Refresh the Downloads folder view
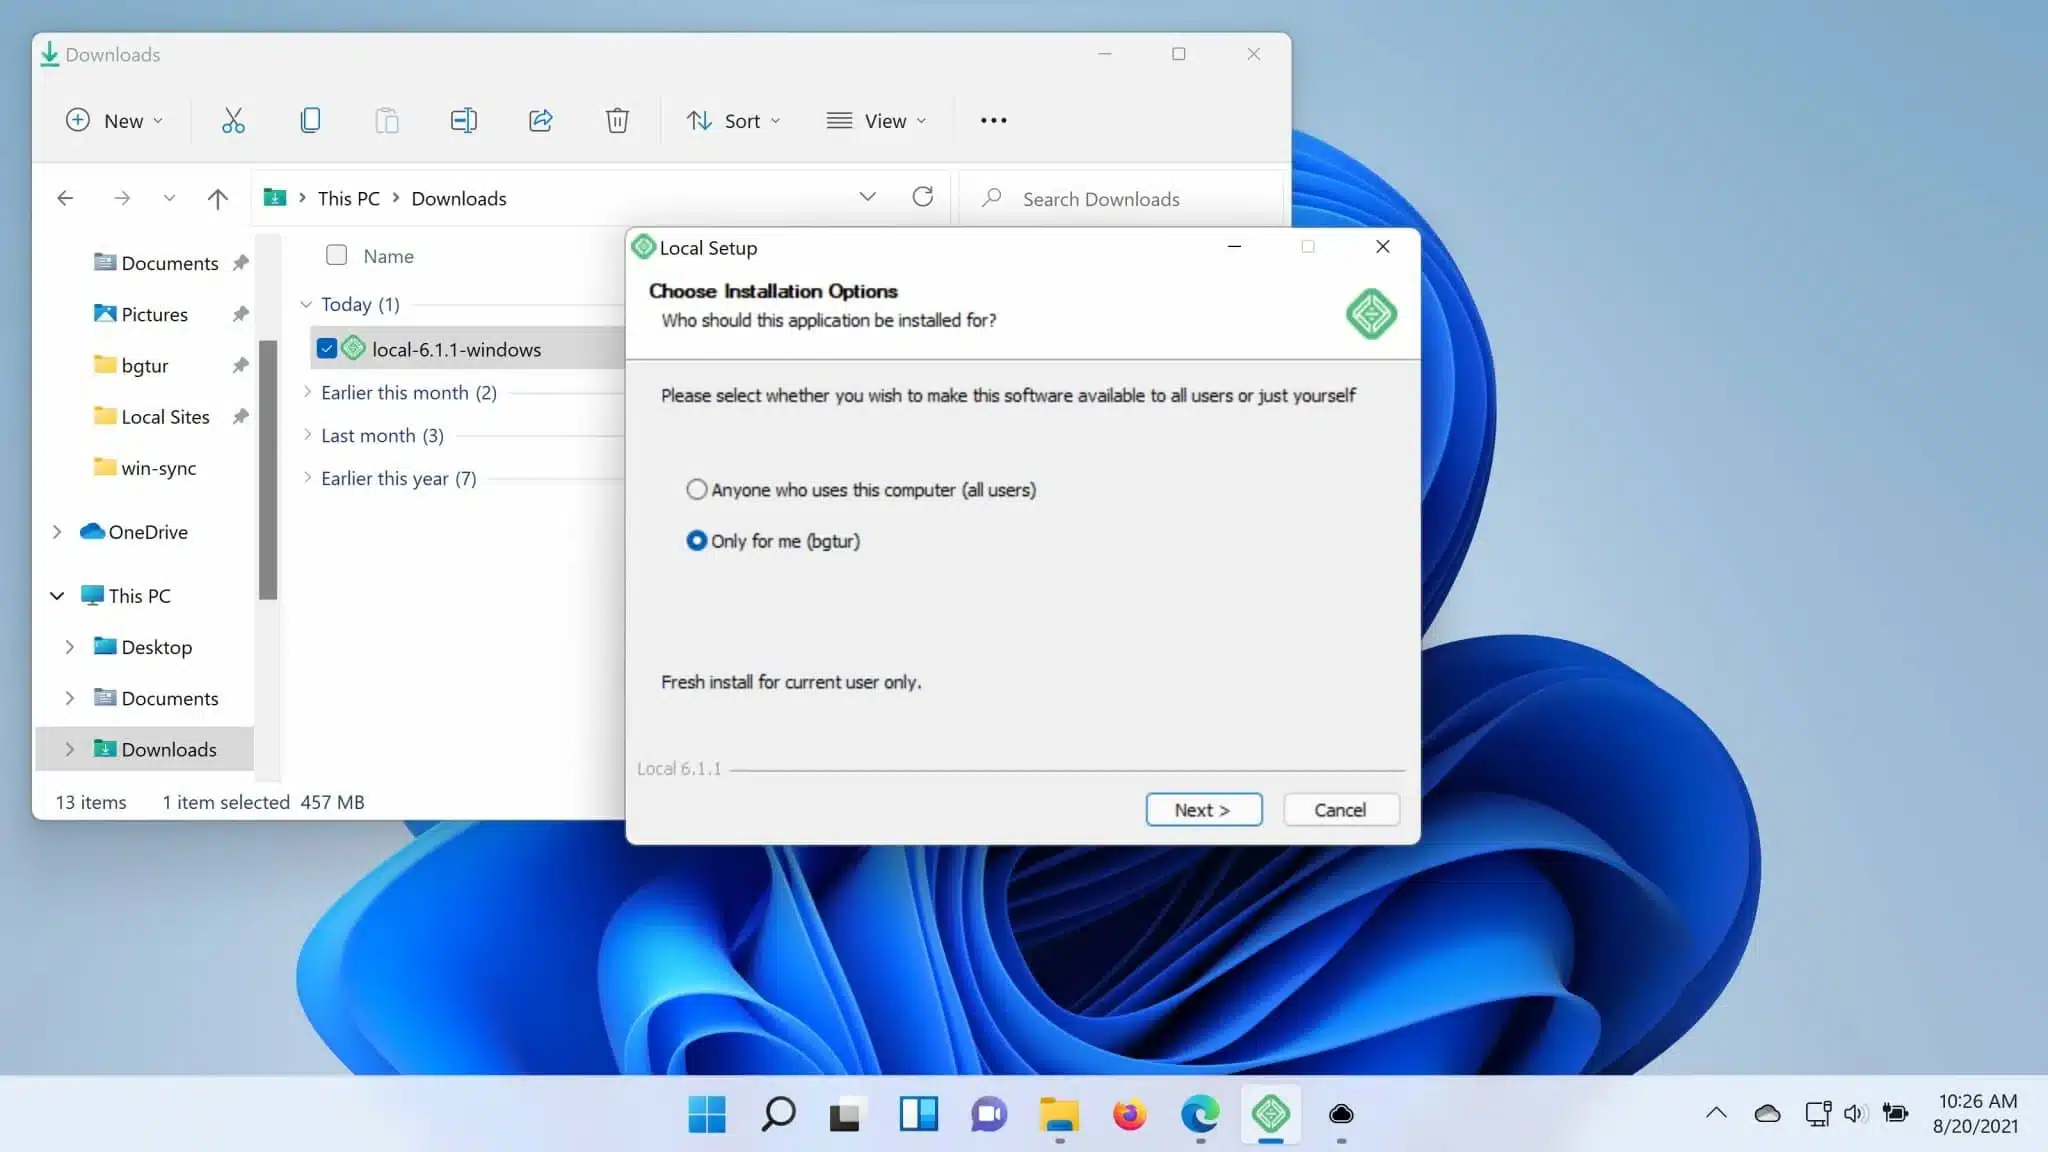2048x1152 pixels. pos(922,197)
